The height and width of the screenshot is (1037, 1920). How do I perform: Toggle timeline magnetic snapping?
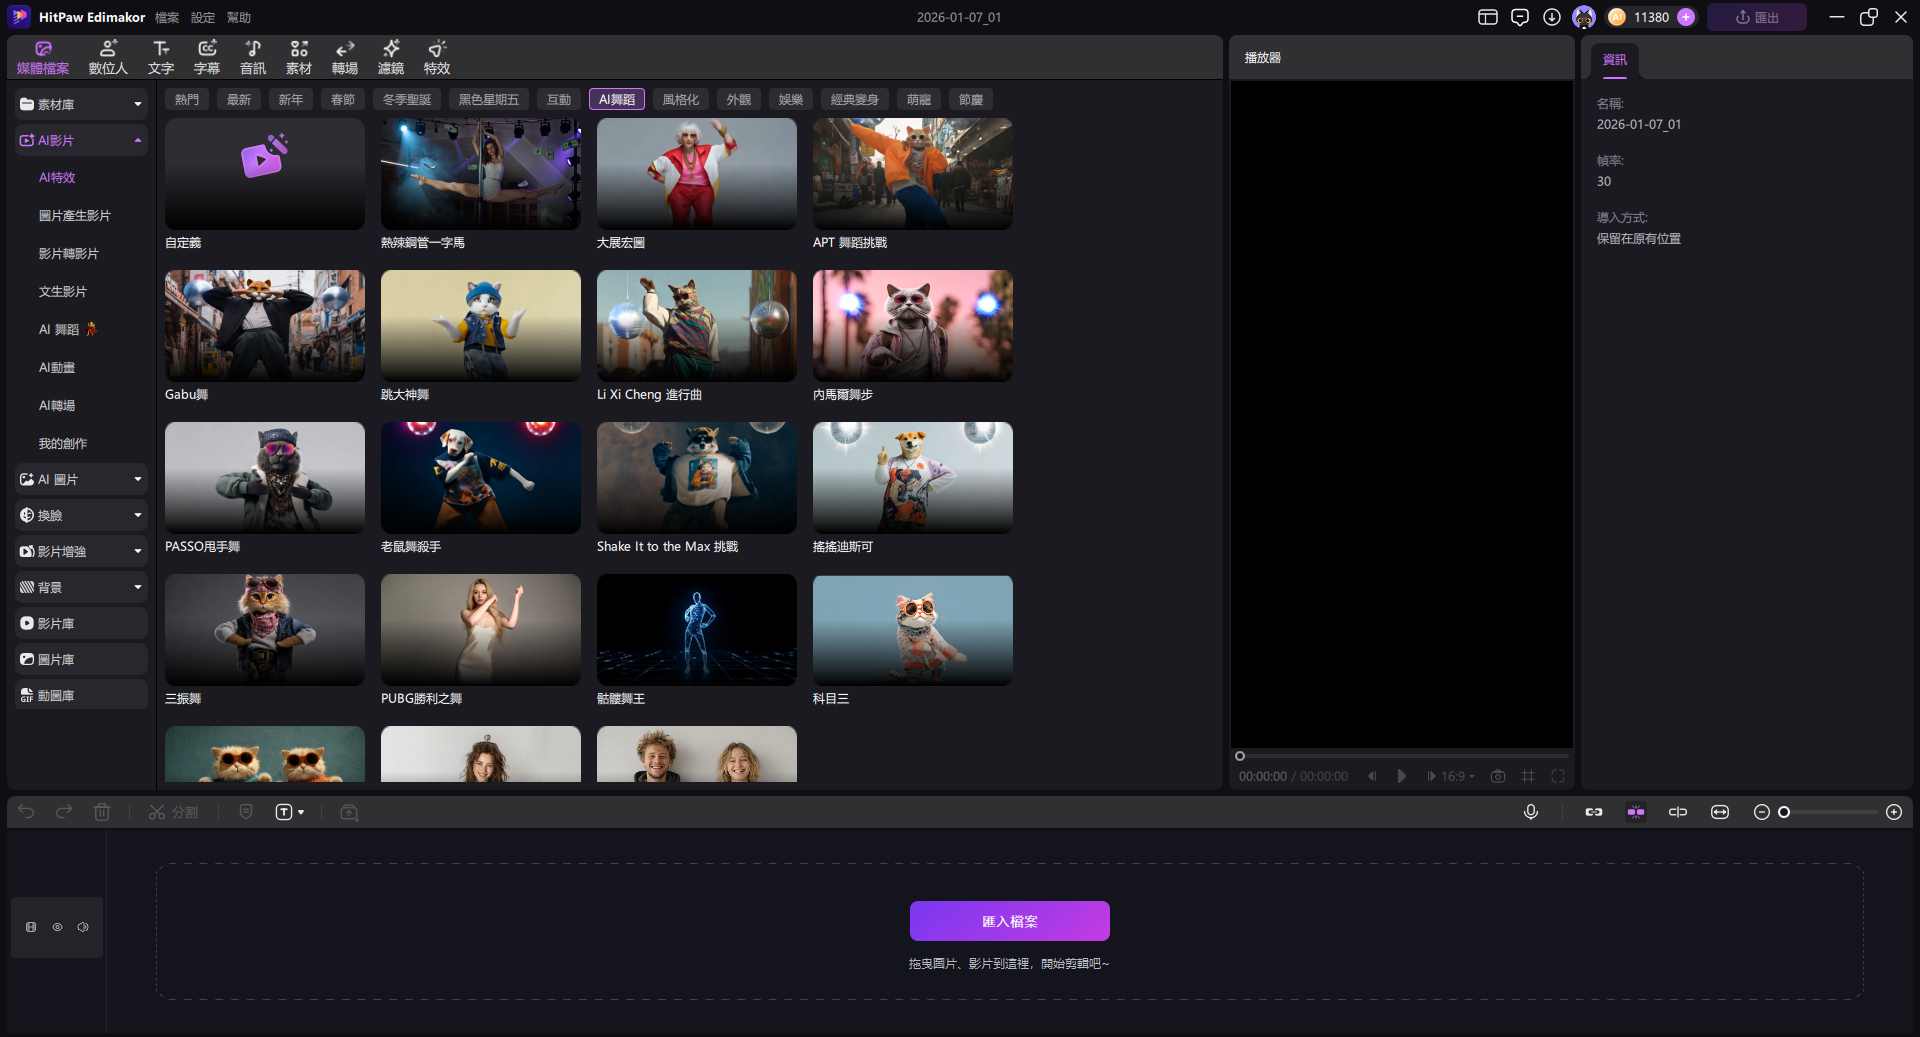pyautogui.click(x=1636, y=812)
